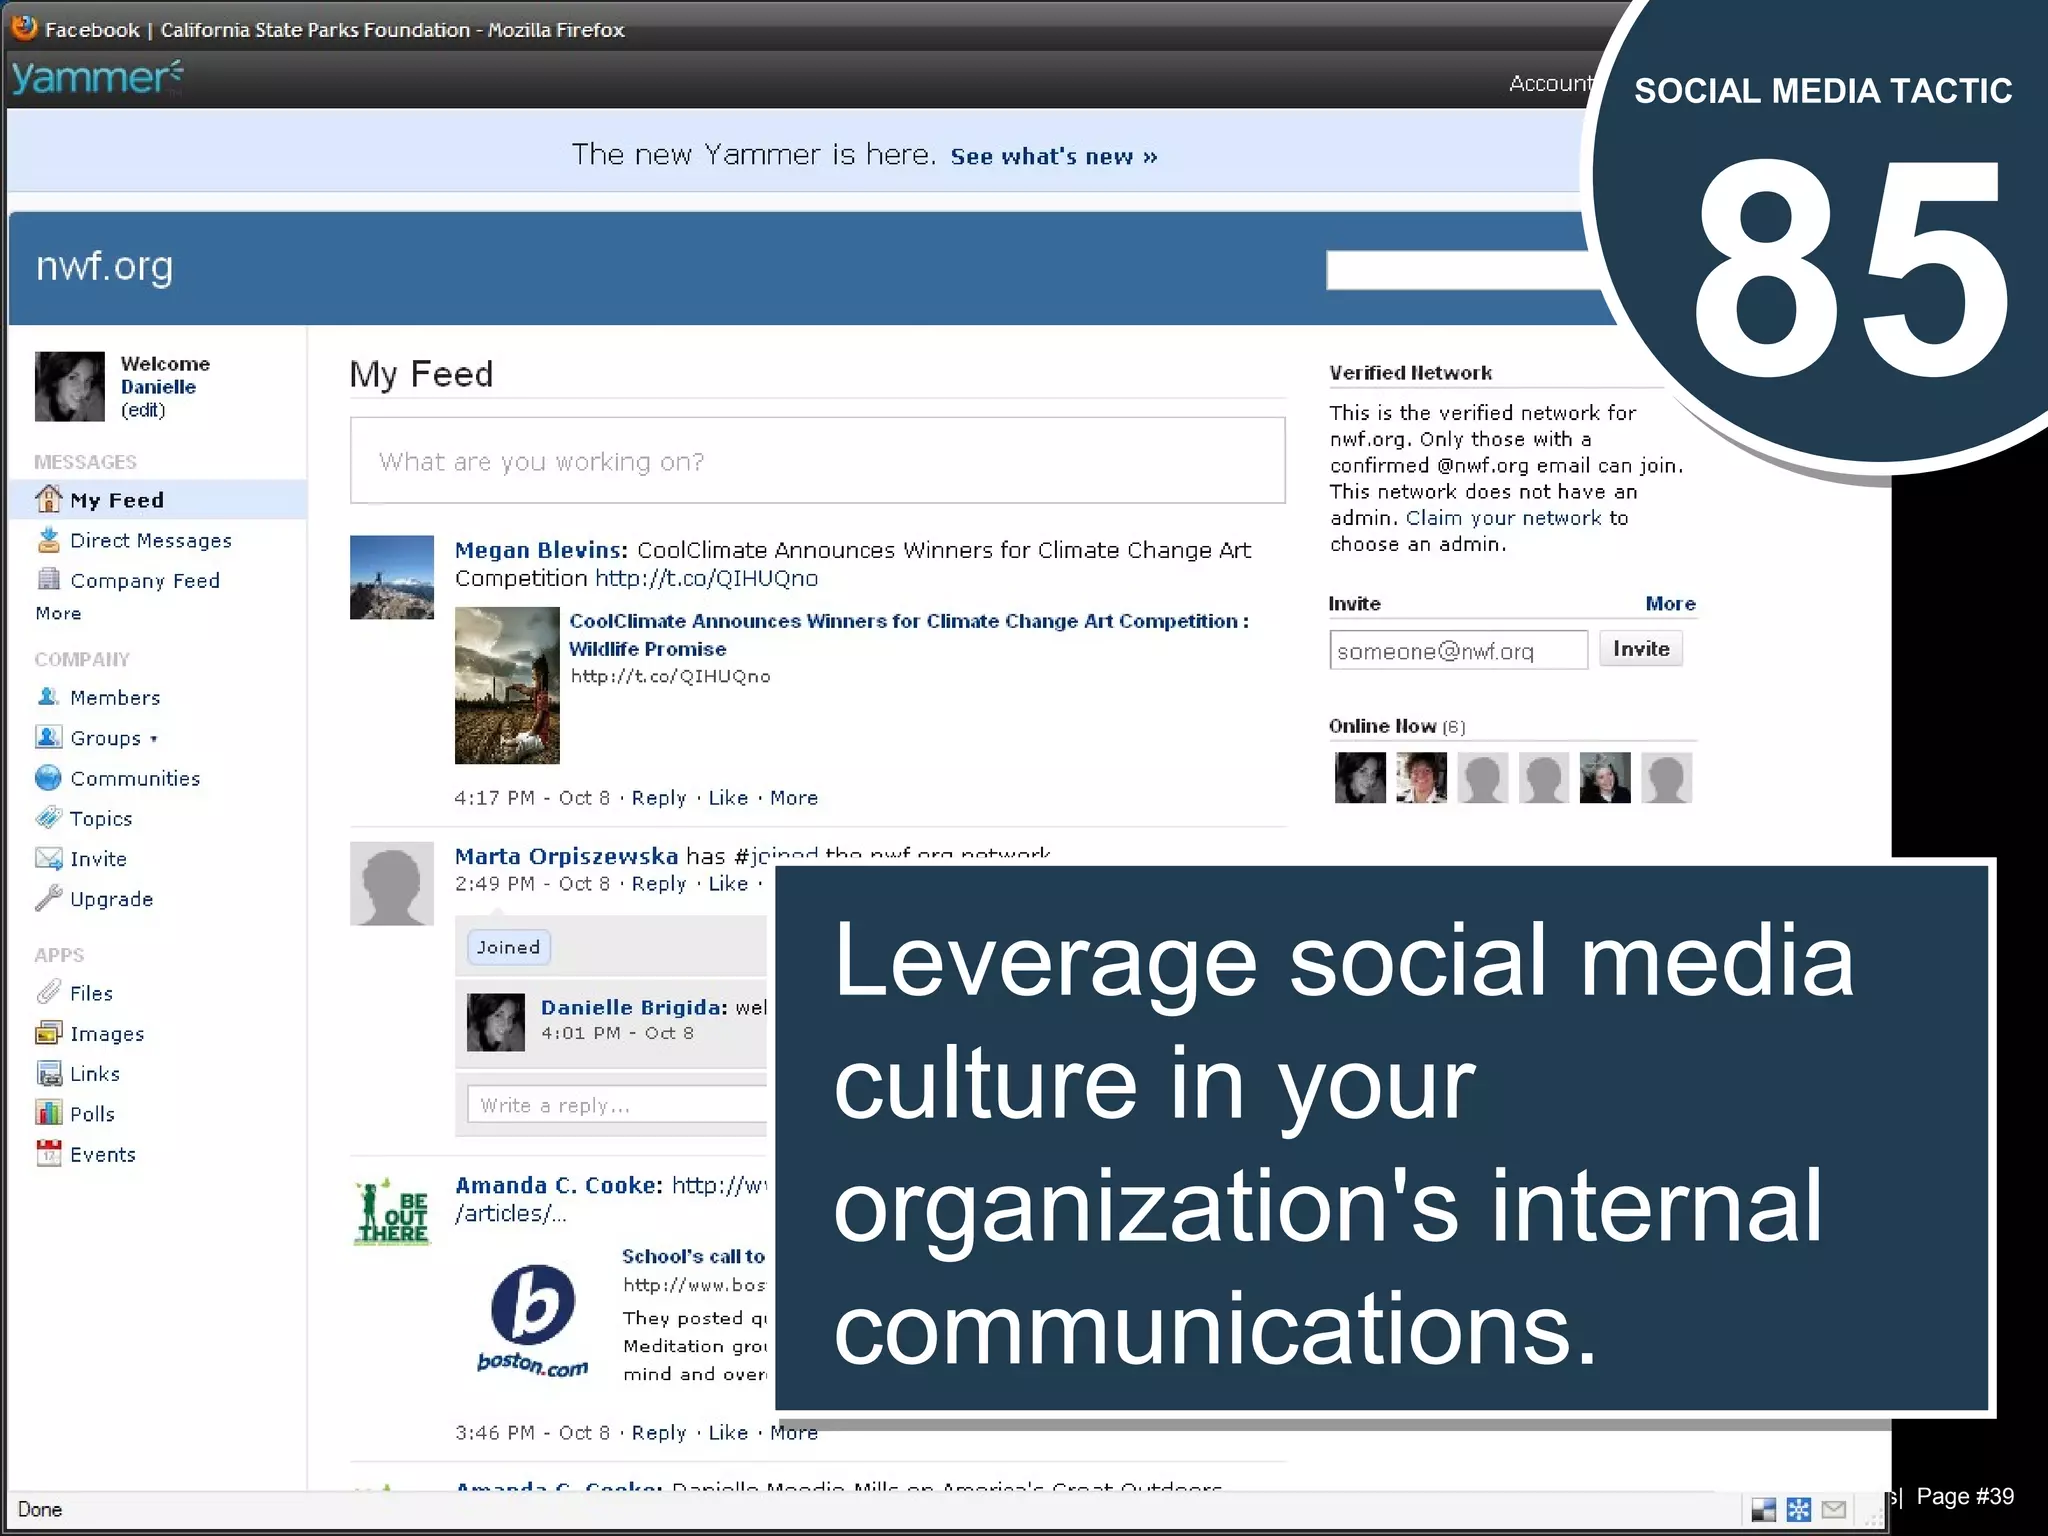
Task: Open Topics page
Action: tap(101, 818)
